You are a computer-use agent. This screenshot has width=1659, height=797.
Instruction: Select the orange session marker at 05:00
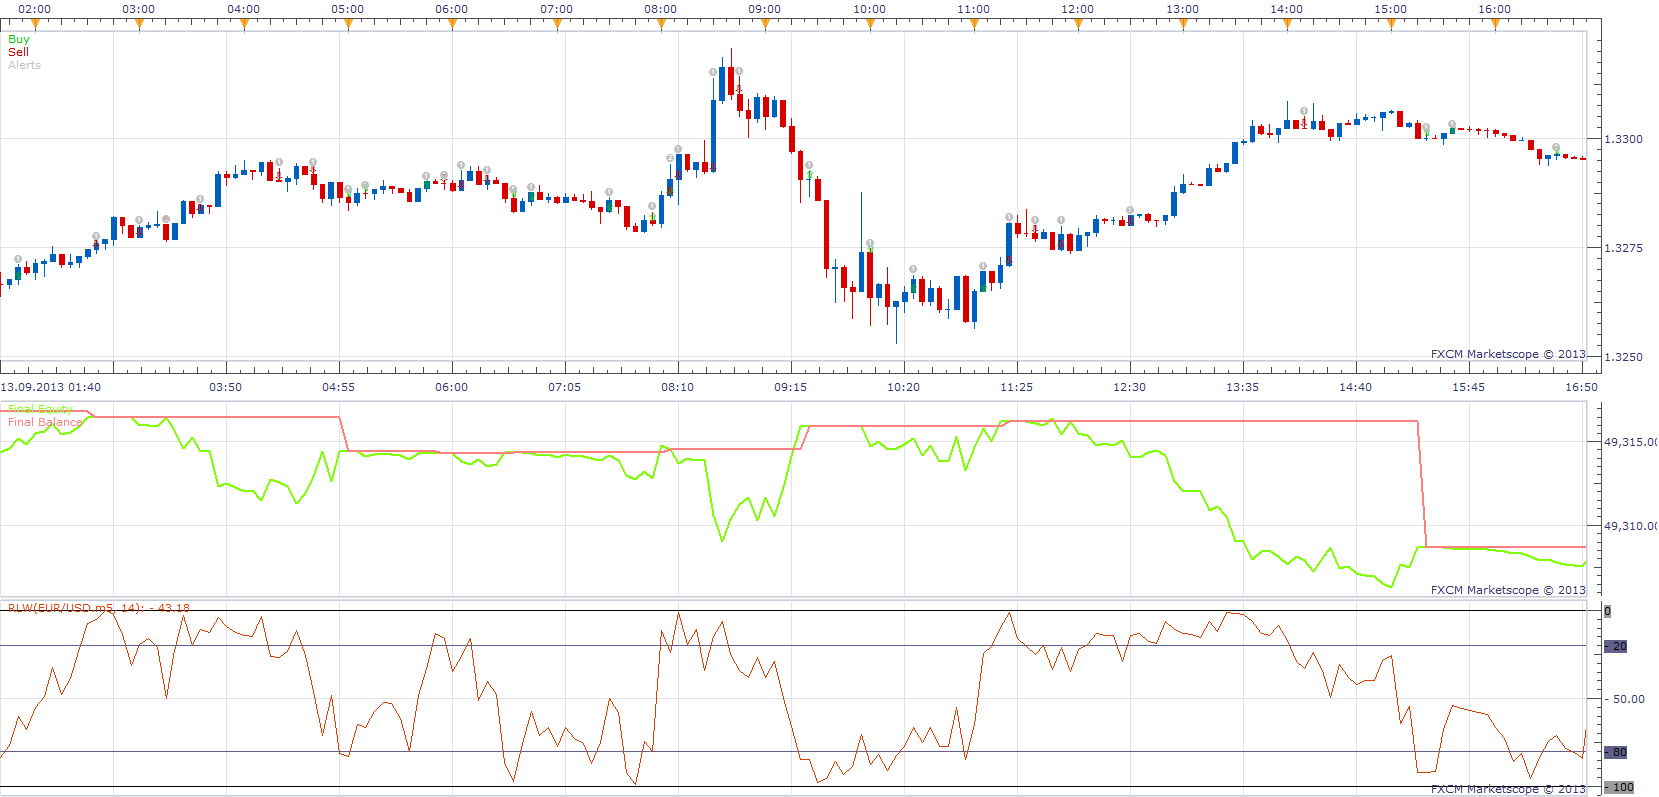coord(348,24)
